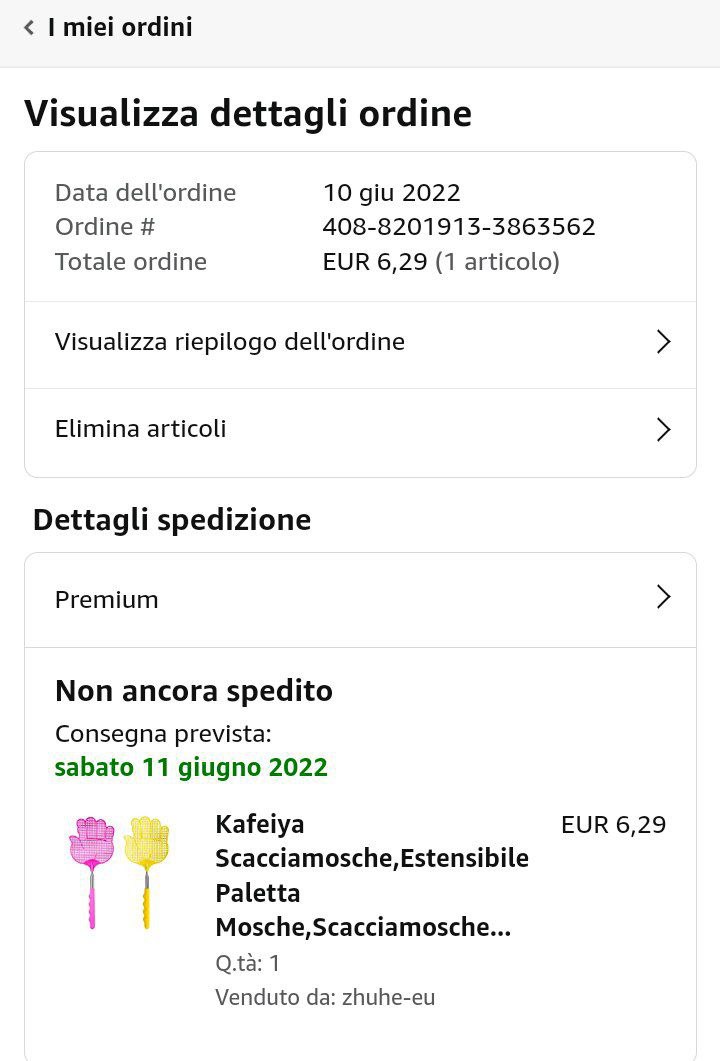
Task: Go back to I miei ordini
Action: pos(120,28)
